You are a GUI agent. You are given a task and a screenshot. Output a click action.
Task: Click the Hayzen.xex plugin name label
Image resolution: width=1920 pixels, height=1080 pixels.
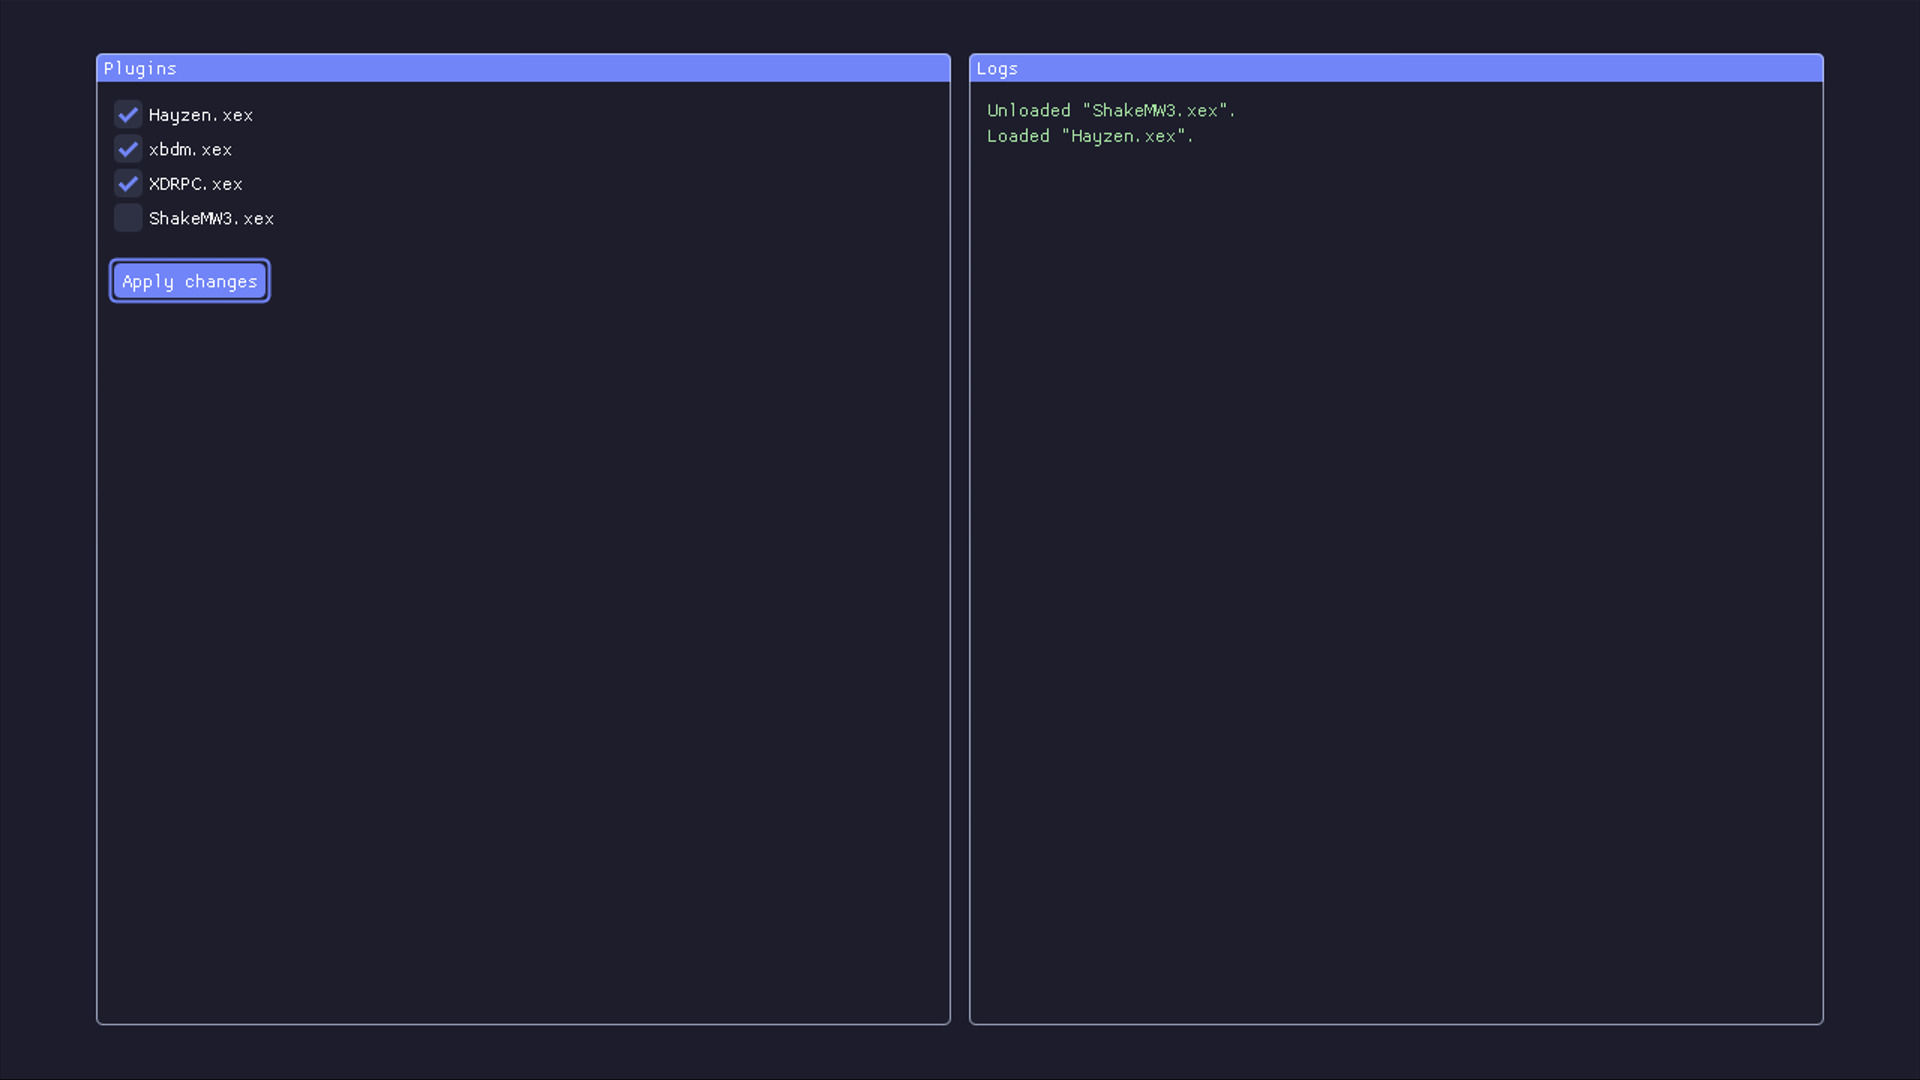200,115
